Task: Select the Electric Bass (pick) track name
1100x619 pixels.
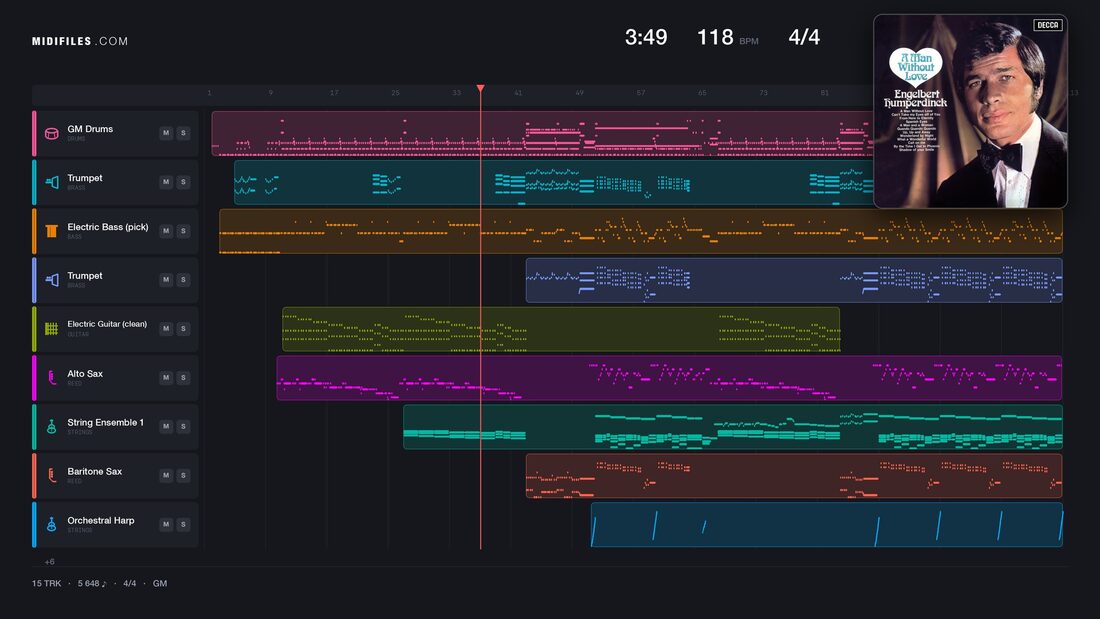Action: coord(108,227)
